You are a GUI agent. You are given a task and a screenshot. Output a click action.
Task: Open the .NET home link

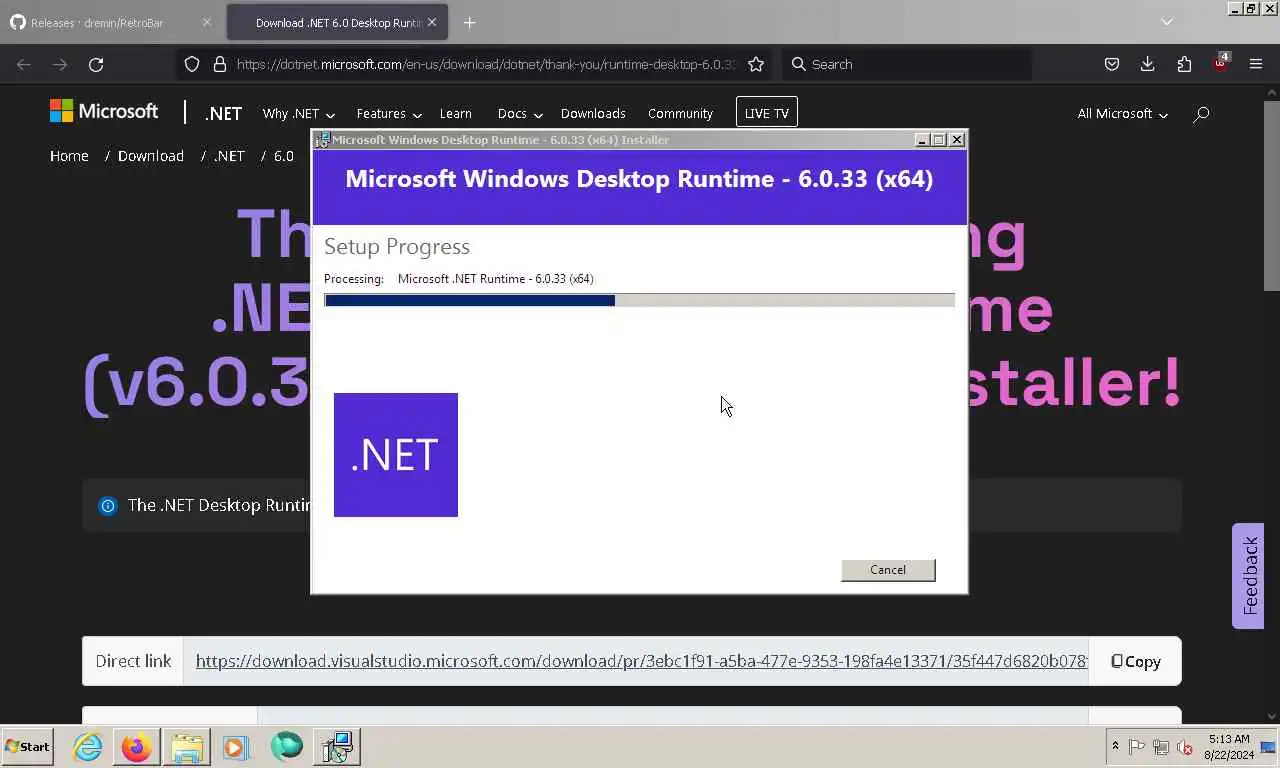223,113
